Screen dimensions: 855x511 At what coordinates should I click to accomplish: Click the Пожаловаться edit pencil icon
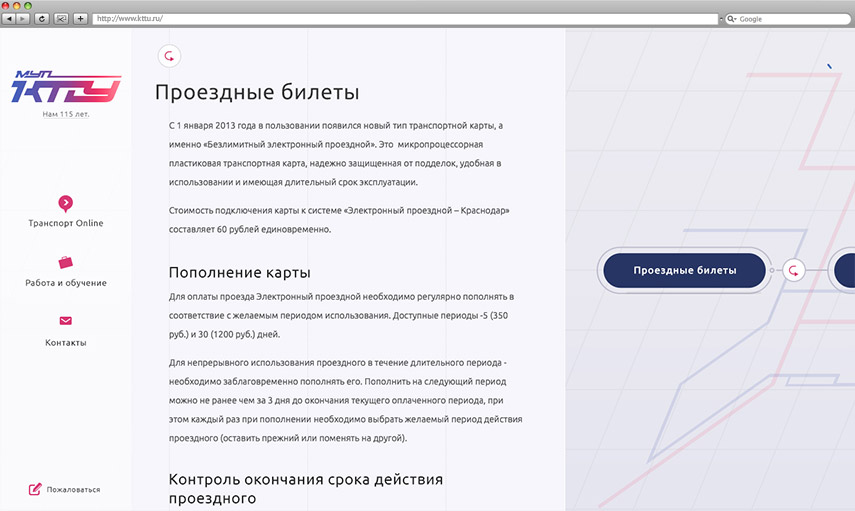click(x=35, y=489)
